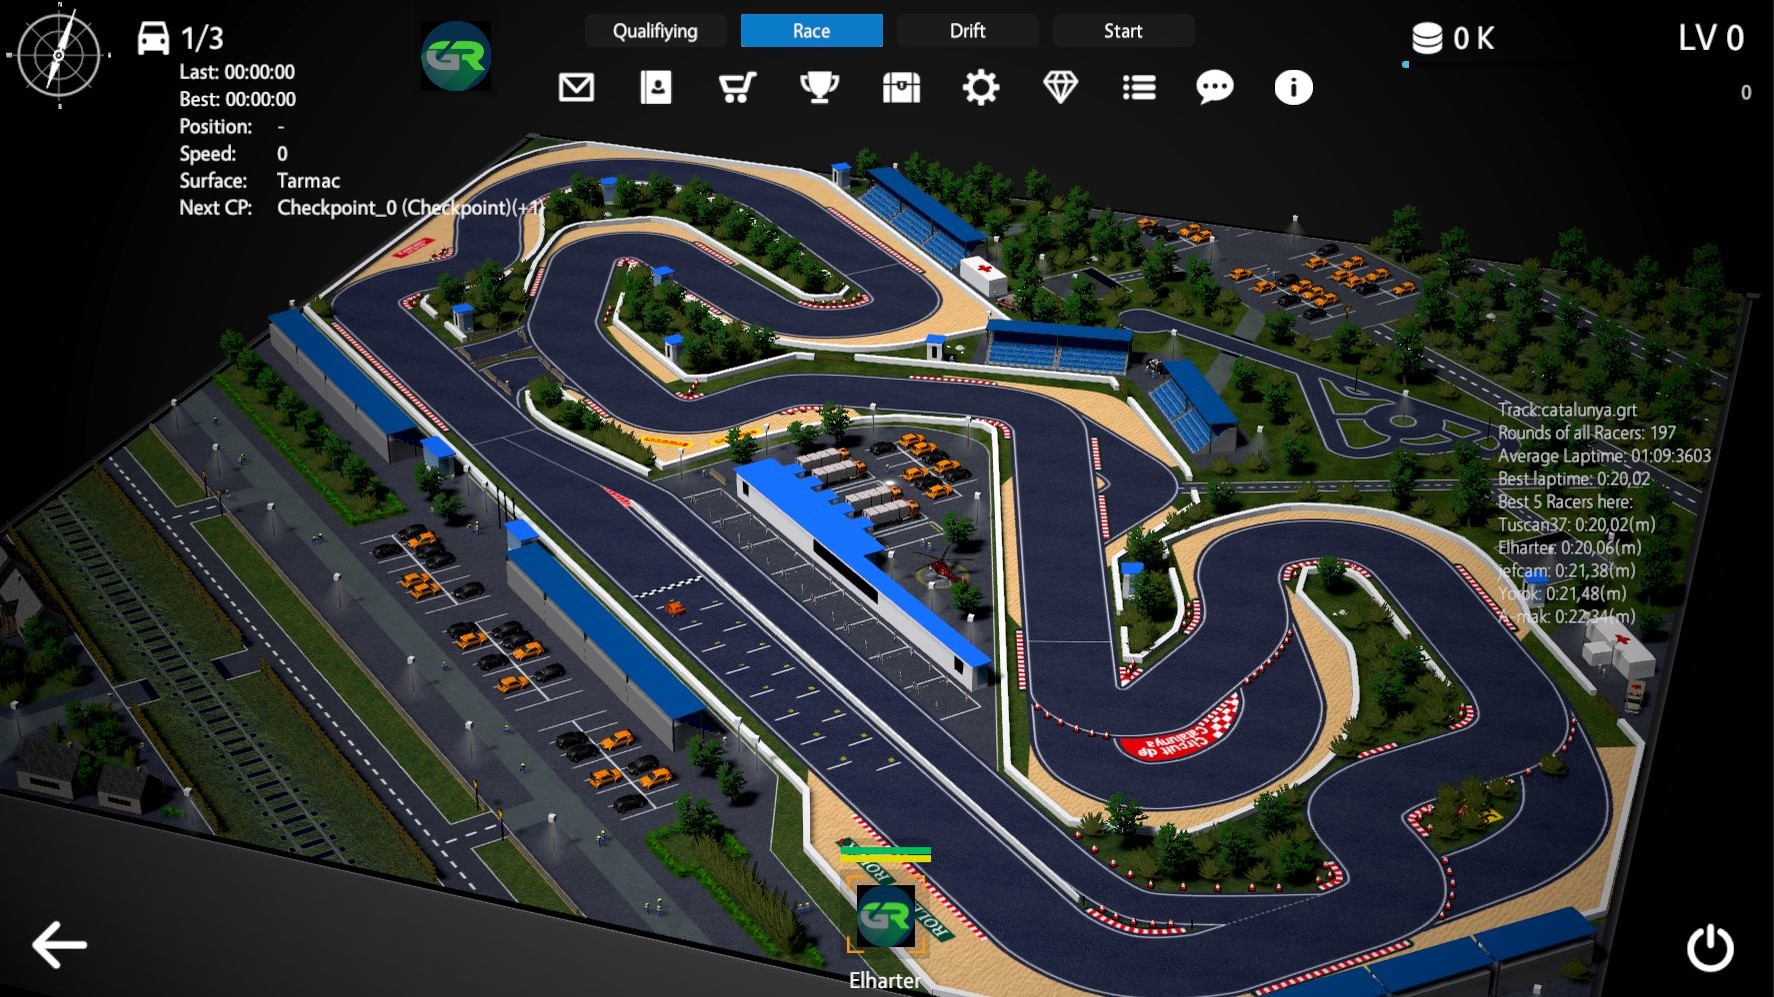Click the coin stack currency display
Screen dimensions: 1774x997
point(1427,36)
